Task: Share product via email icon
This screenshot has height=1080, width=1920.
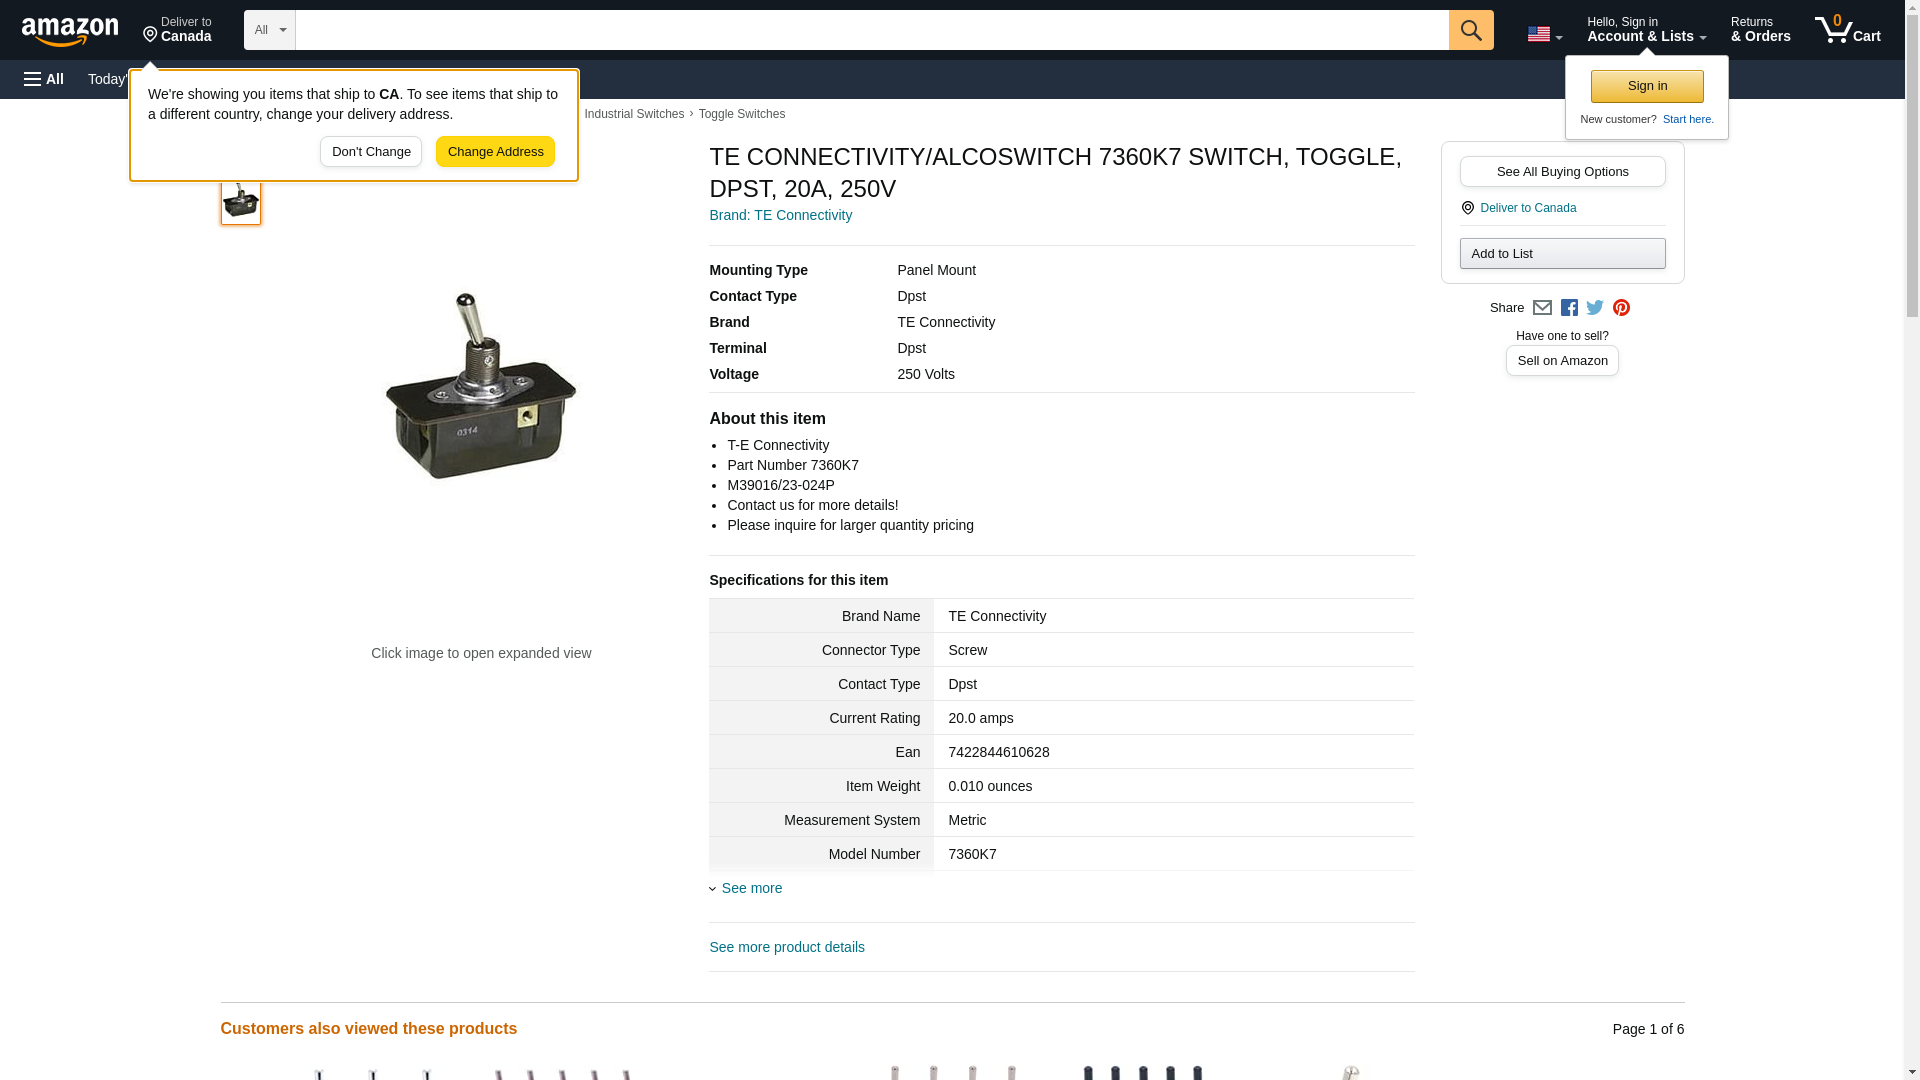Action: [x=1542, y=308]
